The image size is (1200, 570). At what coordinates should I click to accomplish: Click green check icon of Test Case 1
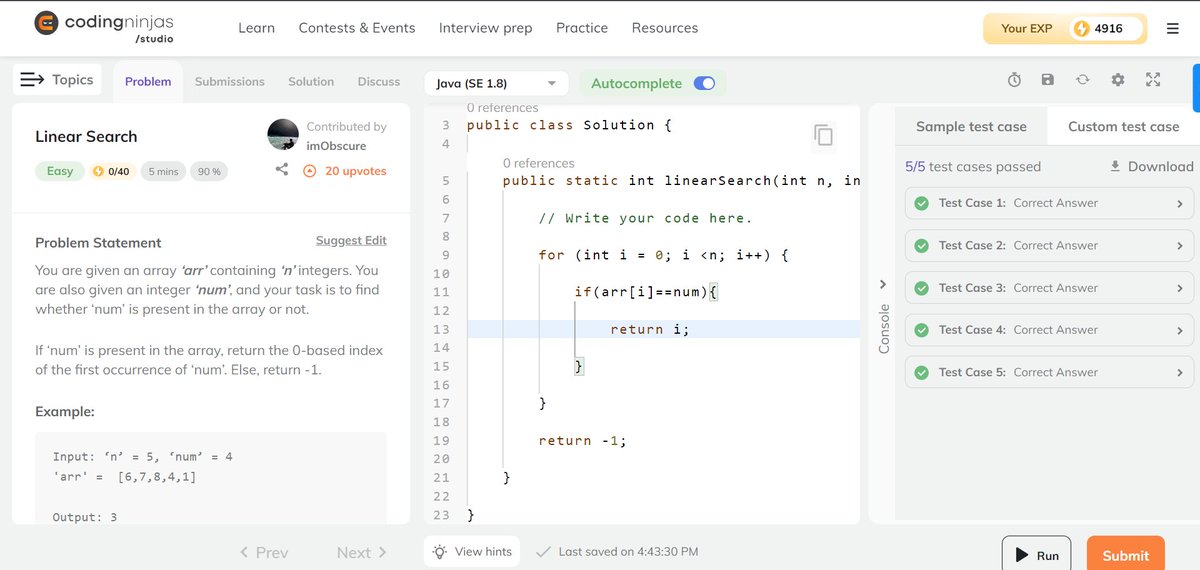coord(921,203)
